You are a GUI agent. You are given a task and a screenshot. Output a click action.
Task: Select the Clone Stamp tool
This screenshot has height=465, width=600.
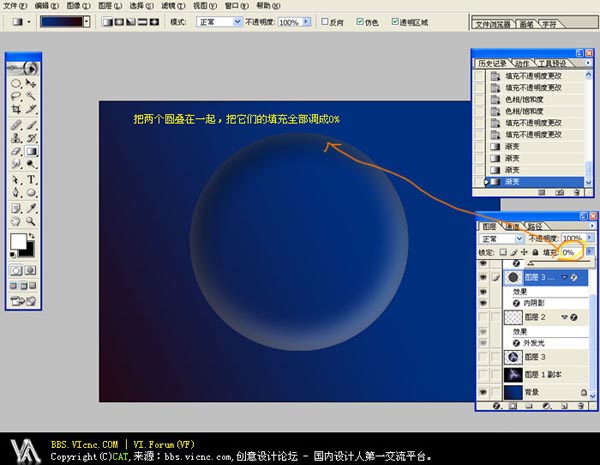click(16, 138)
